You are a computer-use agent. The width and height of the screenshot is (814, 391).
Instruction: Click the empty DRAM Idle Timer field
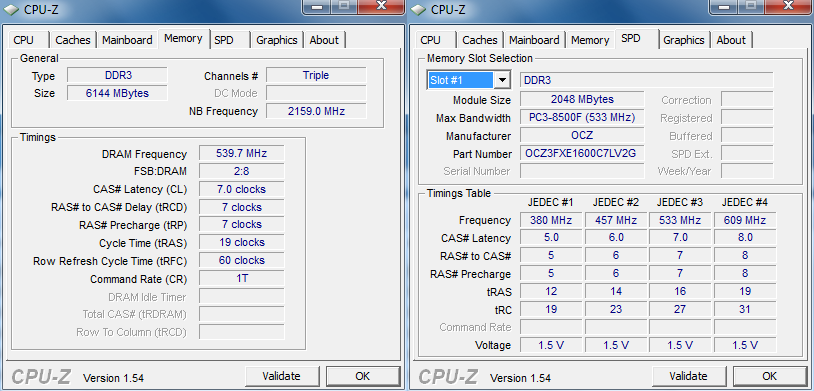241,296
